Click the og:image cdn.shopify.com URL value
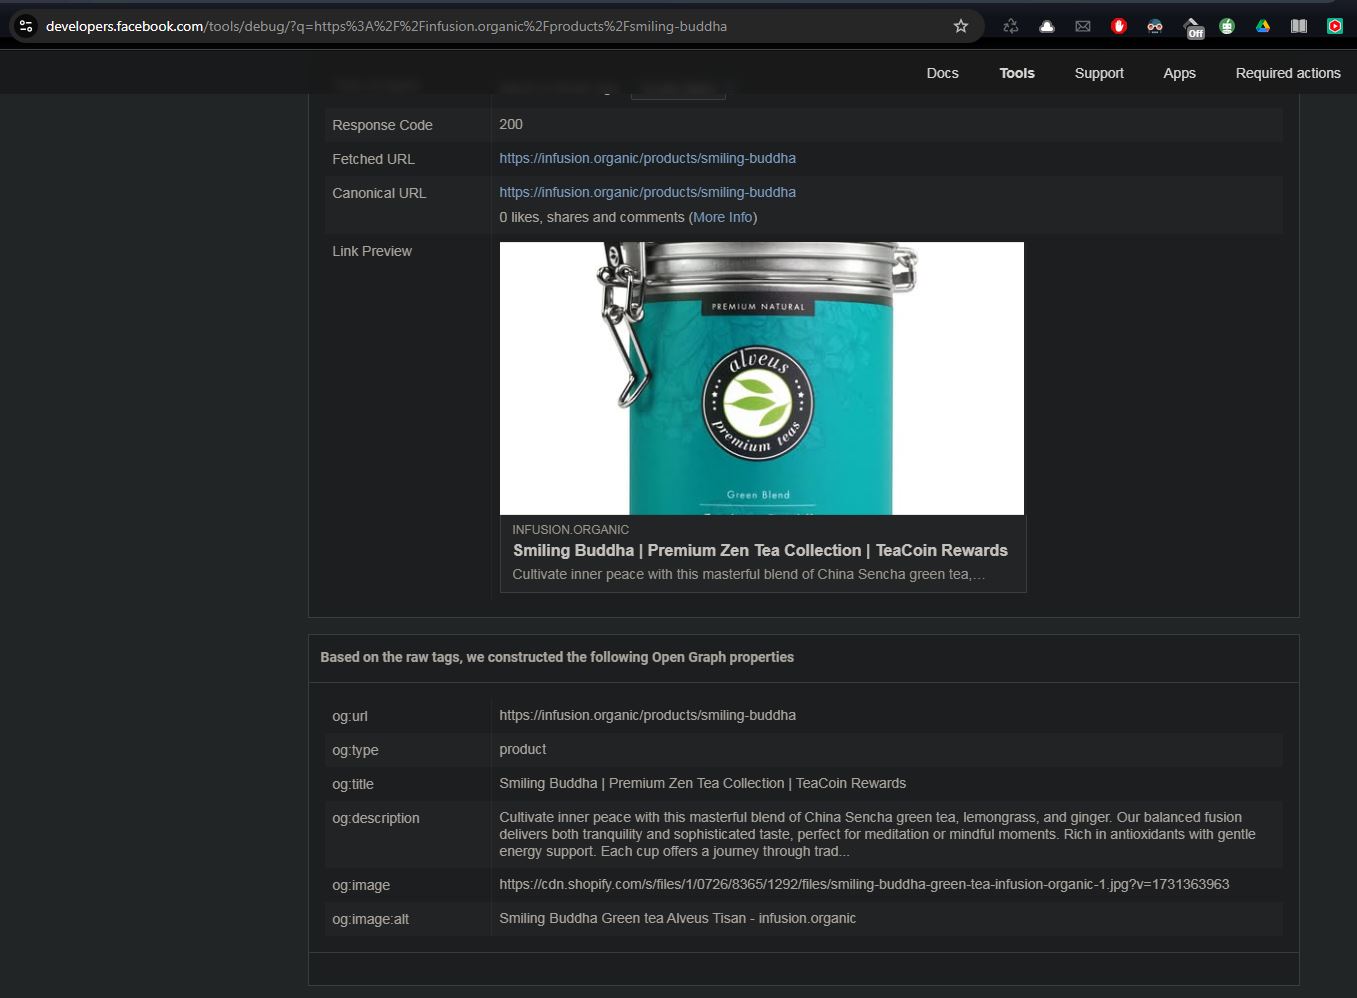Screen dimensions: 1357x998 click(x=864, y=884)
